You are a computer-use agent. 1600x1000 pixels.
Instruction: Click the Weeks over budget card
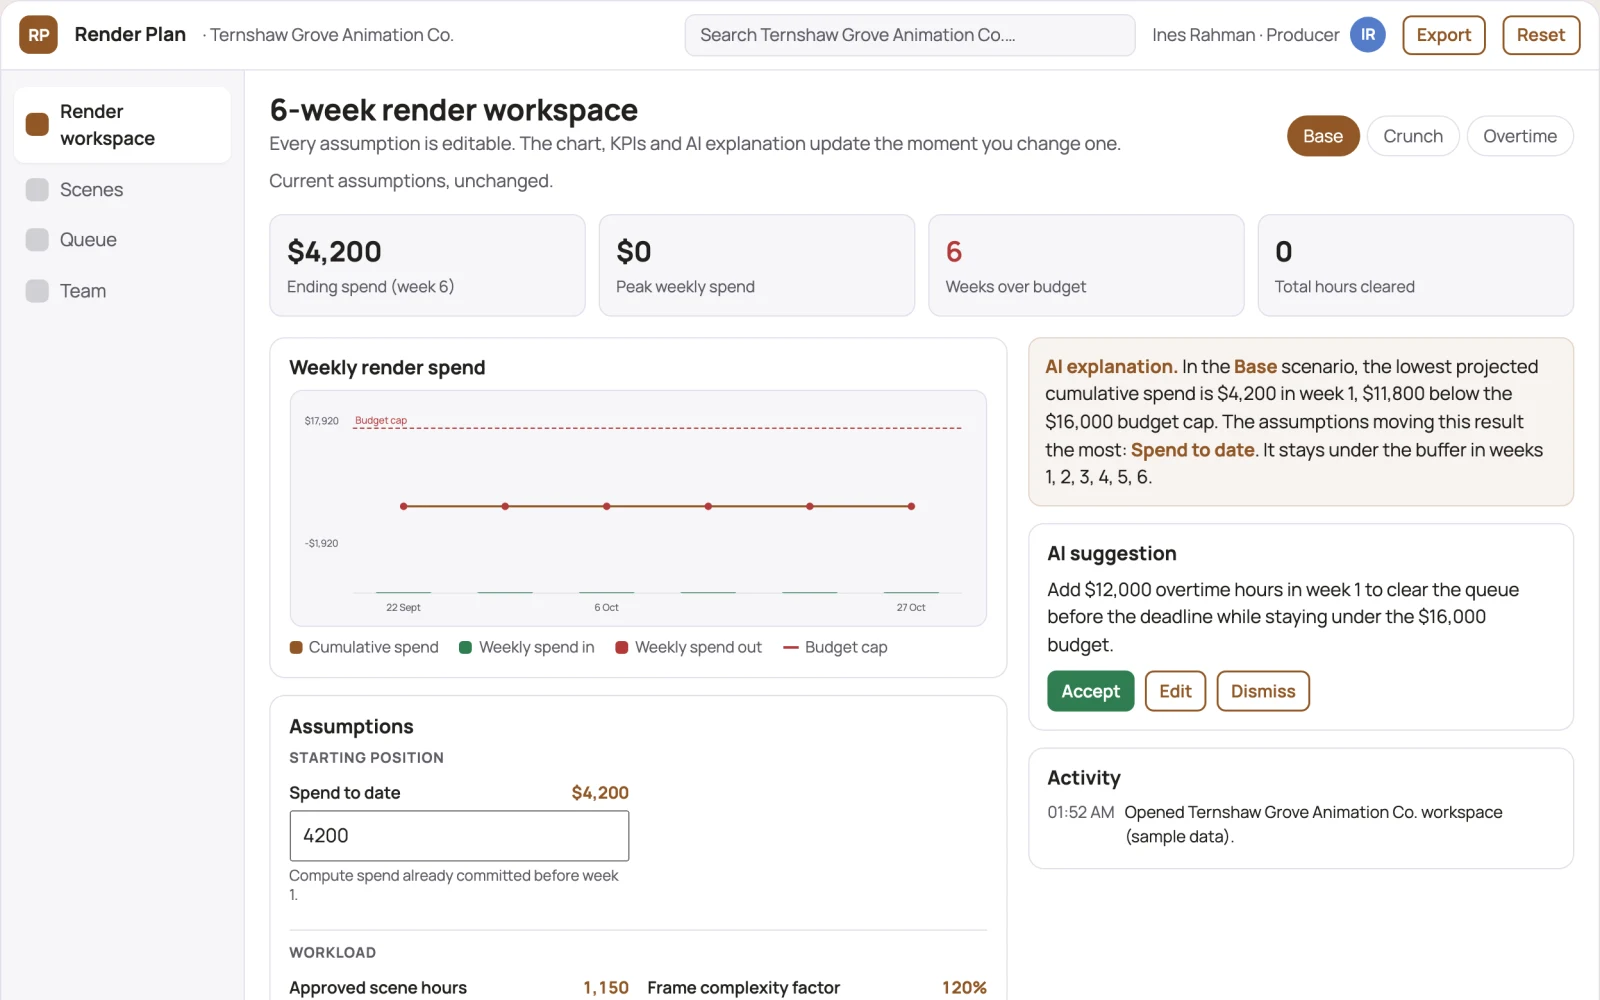point(1086,265)
